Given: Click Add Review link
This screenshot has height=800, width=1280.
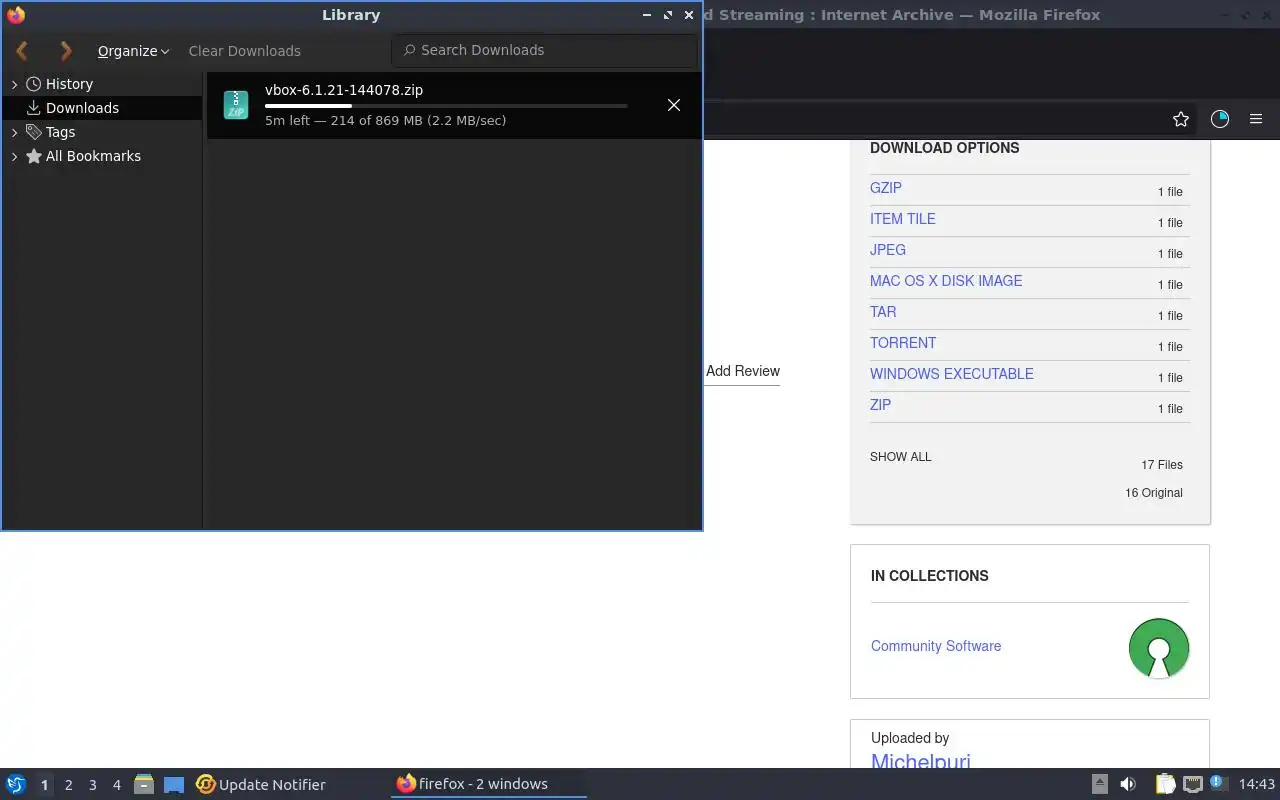Looking at the screenshot, I should [x=743, y=371].
